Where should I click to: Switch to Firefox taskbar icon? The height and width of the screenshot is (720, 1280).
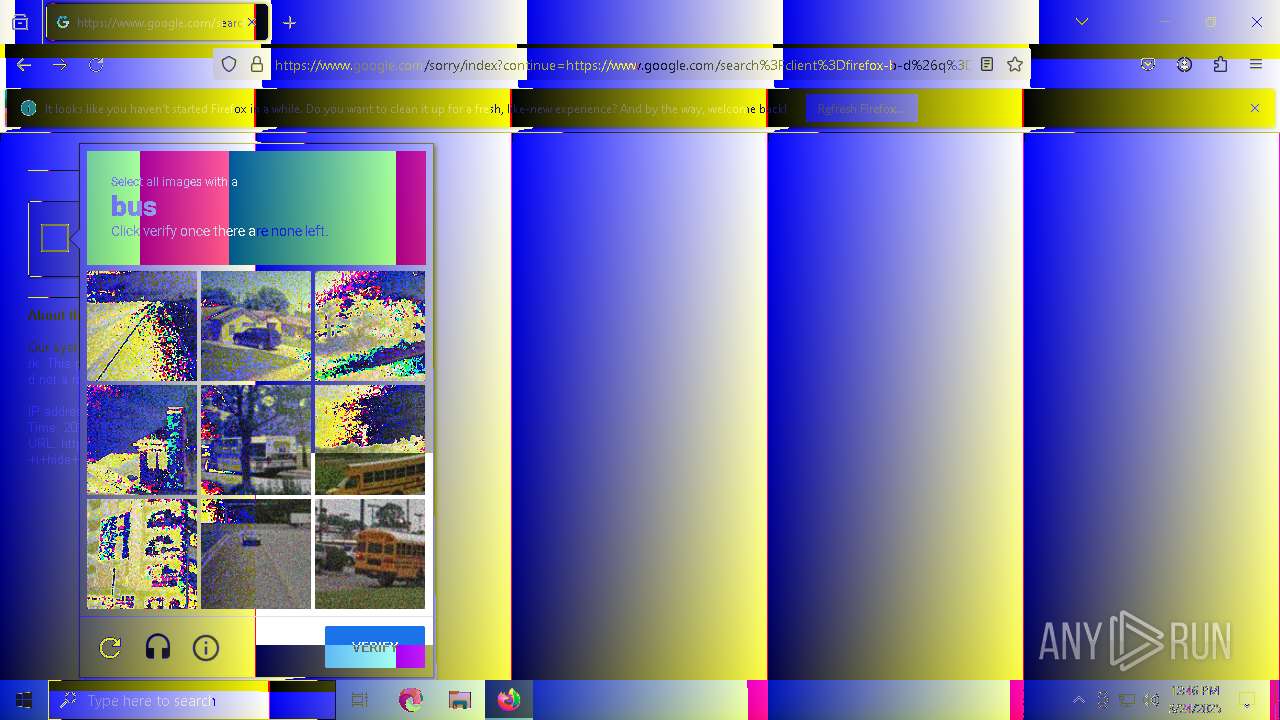(x=509, y=700)
